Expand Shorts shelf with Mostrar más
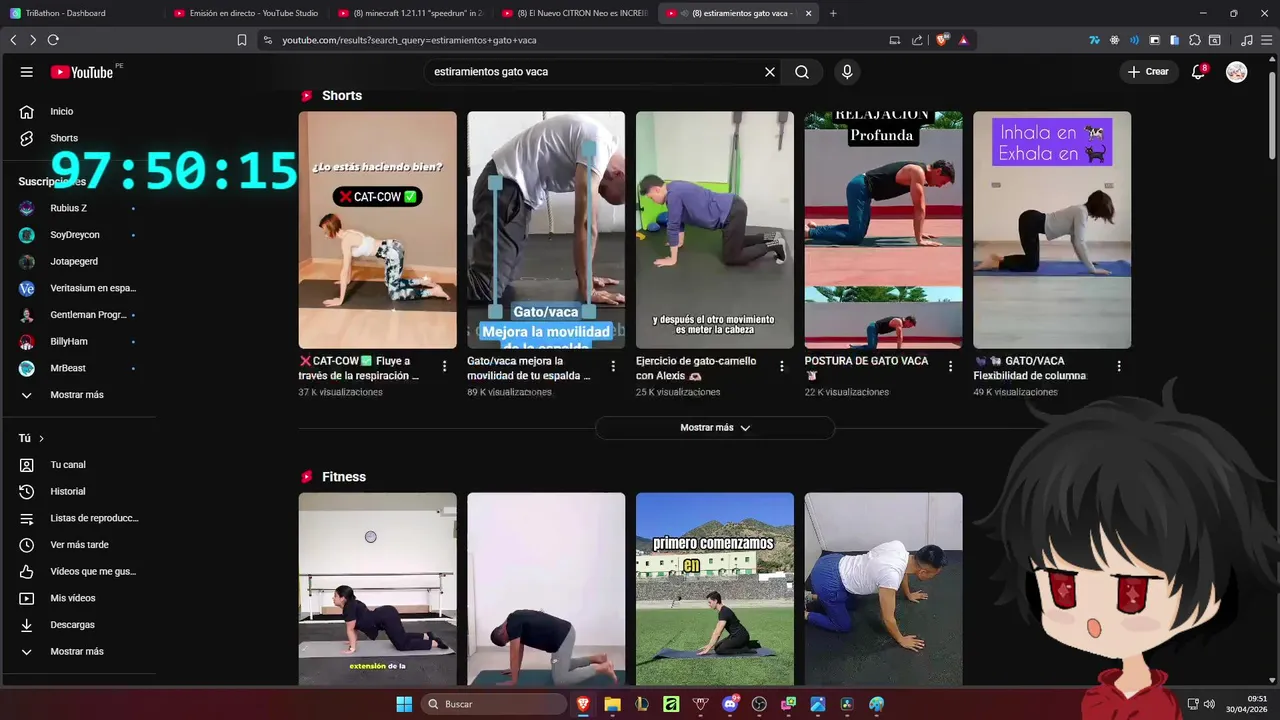The height and width of the screenshot is (720, 1280). 715,428
